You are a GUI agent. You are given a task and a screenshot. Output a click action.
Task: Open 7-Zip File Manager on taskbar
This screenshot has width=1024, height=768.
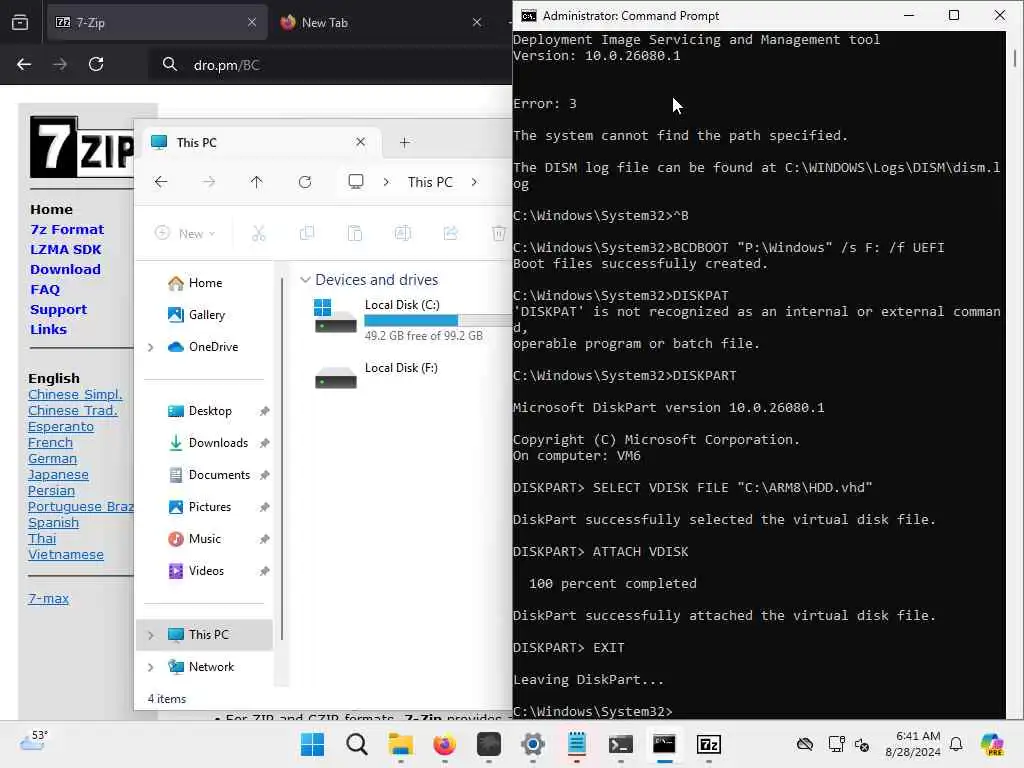coord(709,744)
